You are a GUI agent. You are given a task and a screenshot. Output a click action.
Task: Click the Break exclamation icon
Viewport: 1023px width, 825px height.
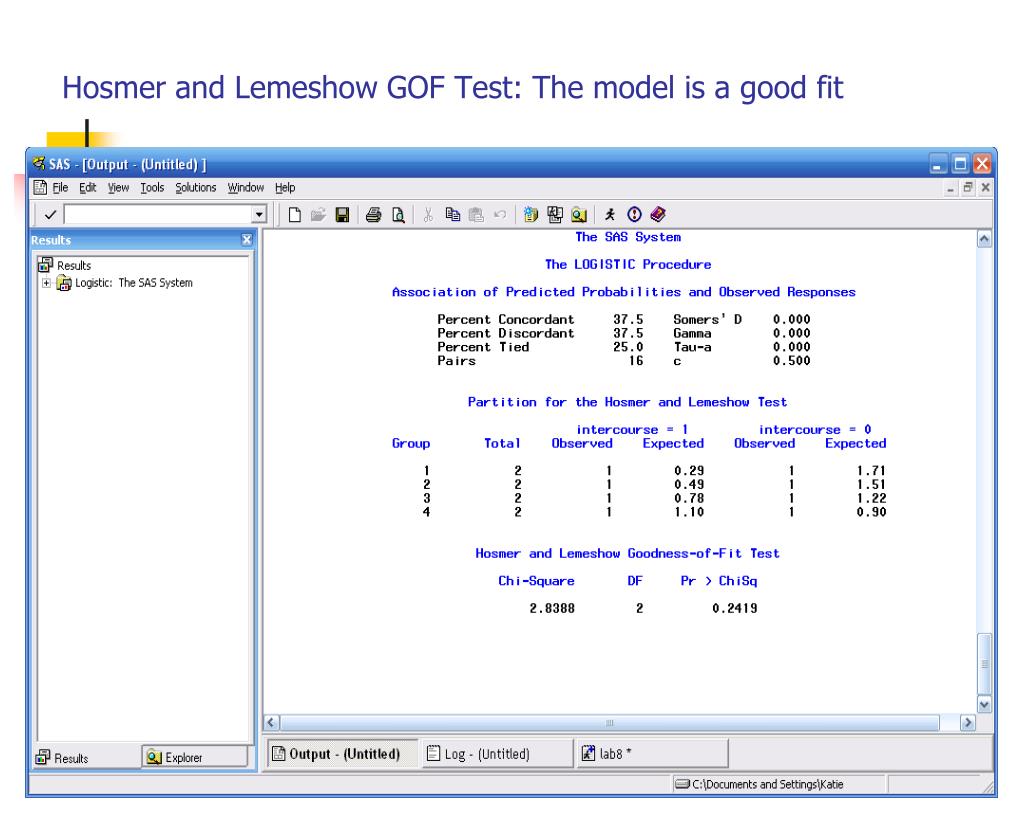click(x=634, y=215)
